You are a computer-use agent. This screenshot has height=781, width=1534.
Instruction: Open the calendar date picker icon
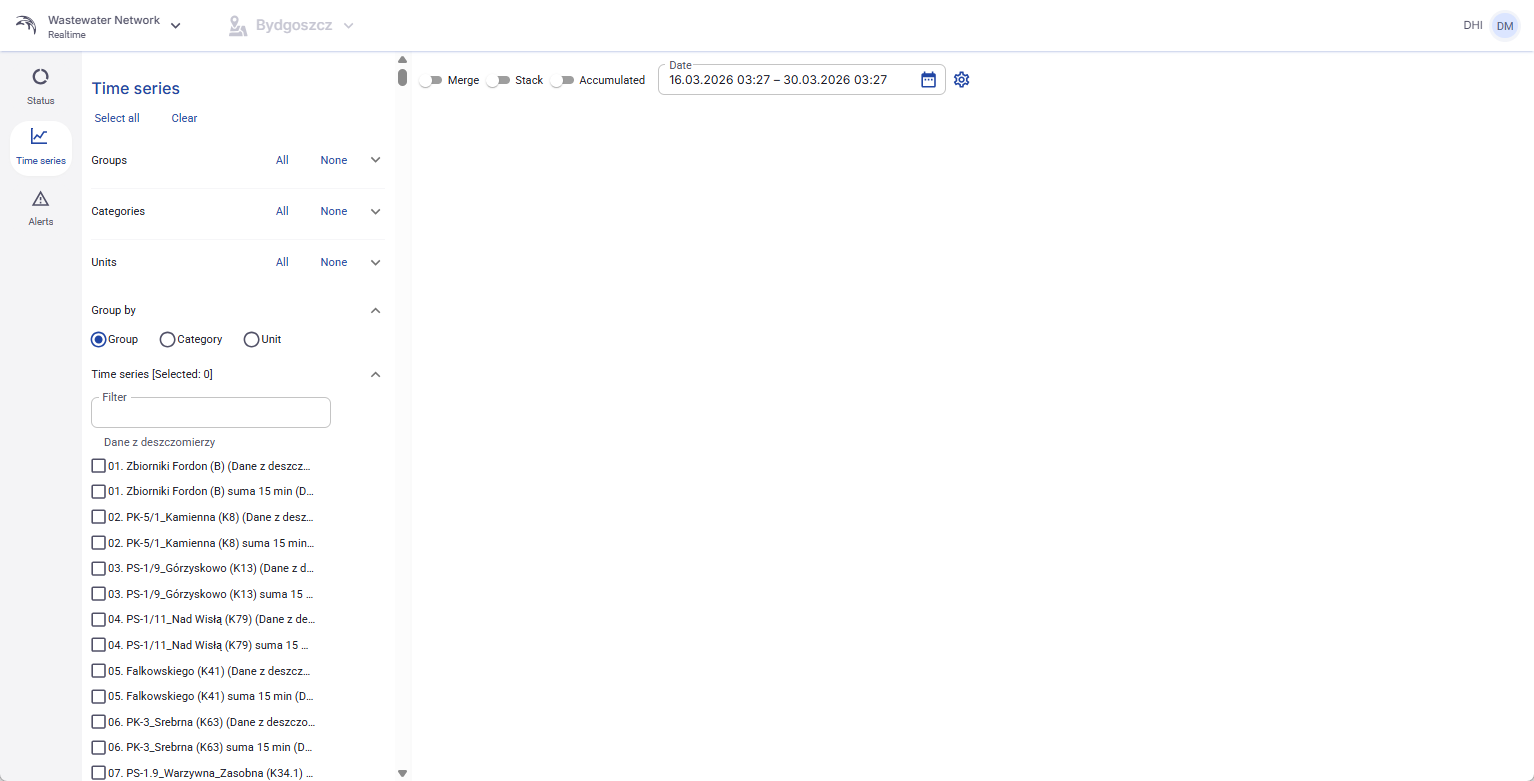pos(928,80)
